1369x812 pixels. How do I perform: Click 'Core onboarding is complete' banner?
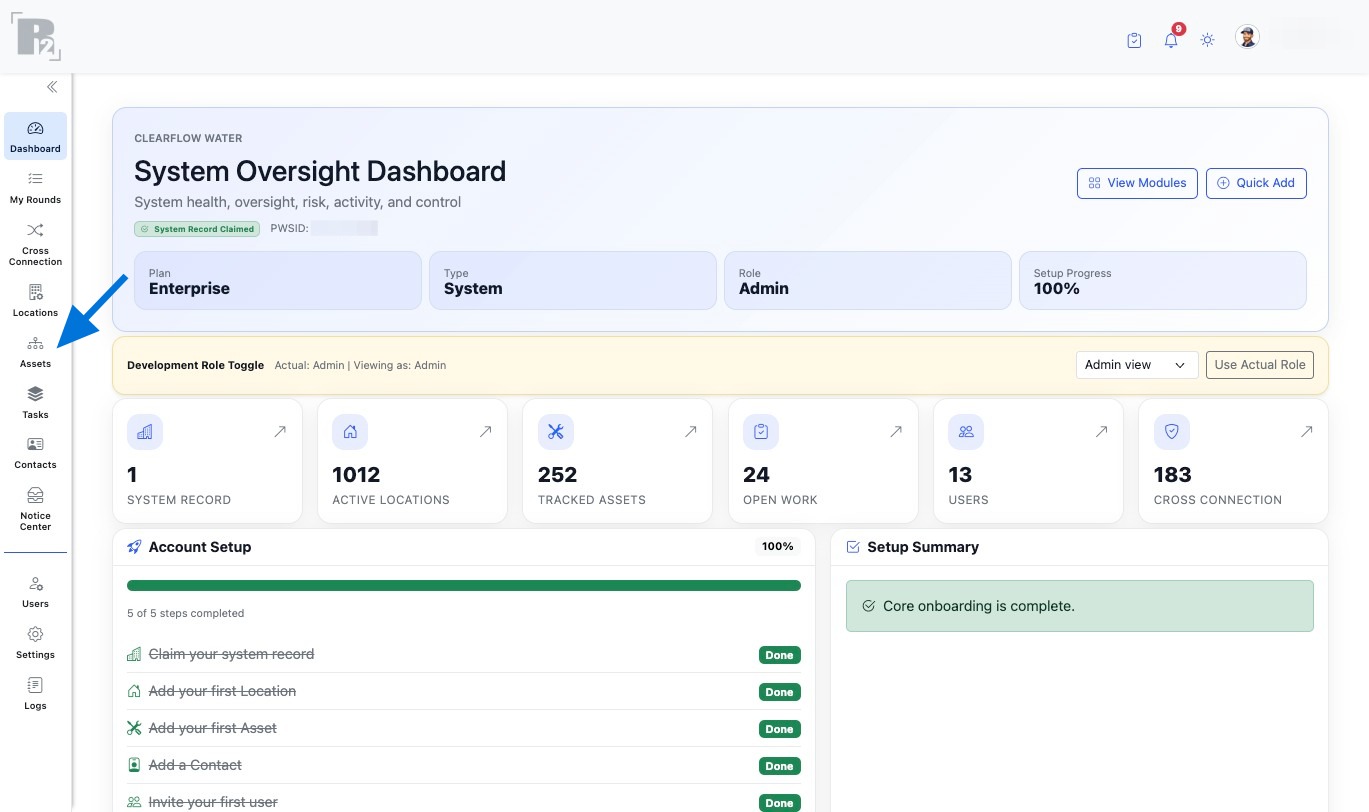[1080, 606]
